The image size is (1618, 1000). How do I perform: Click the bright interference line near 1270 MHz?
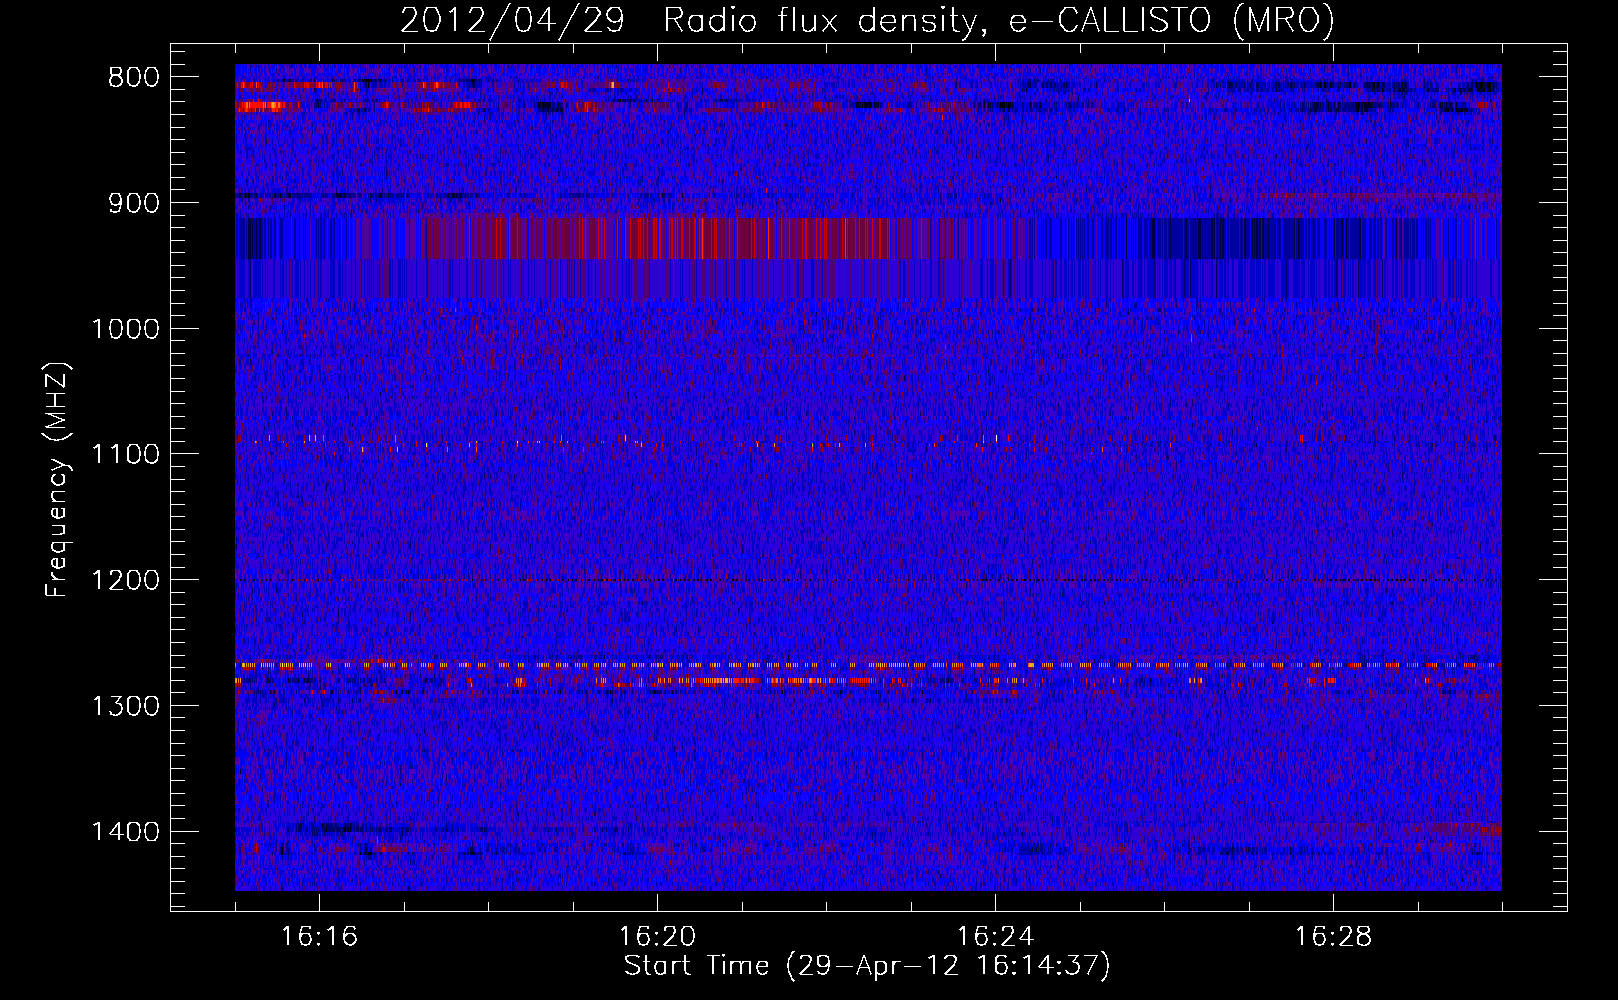pos(868,665)
